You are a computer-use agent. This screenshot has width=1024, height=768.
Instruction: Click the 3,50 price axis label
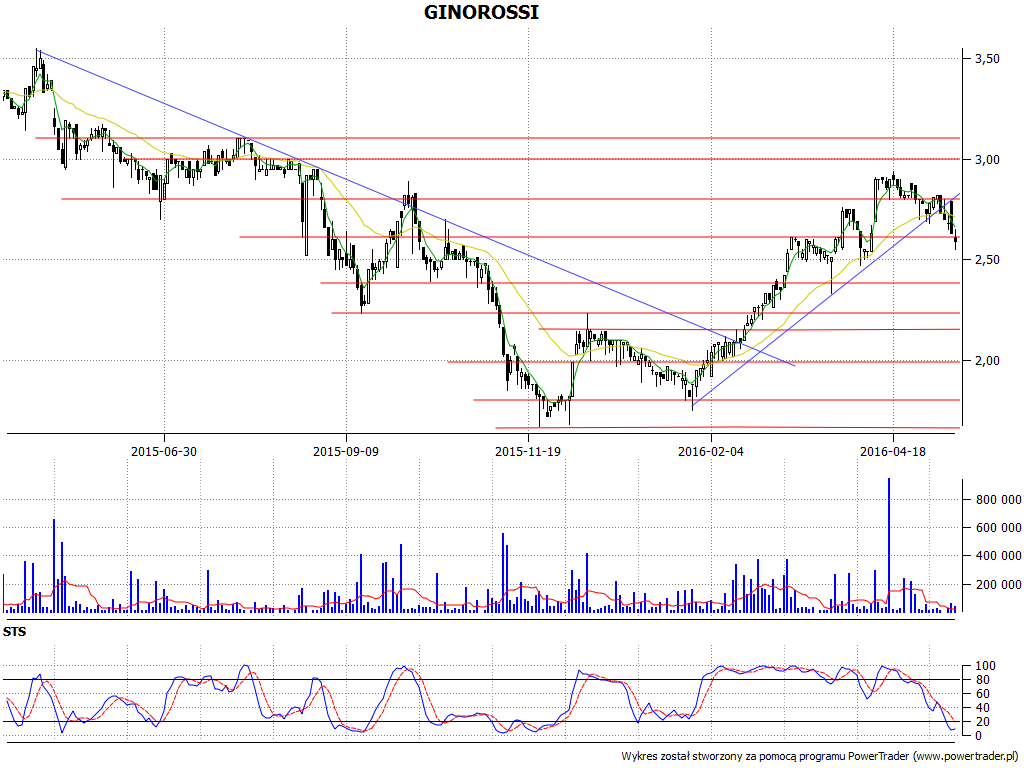(987, 59)
